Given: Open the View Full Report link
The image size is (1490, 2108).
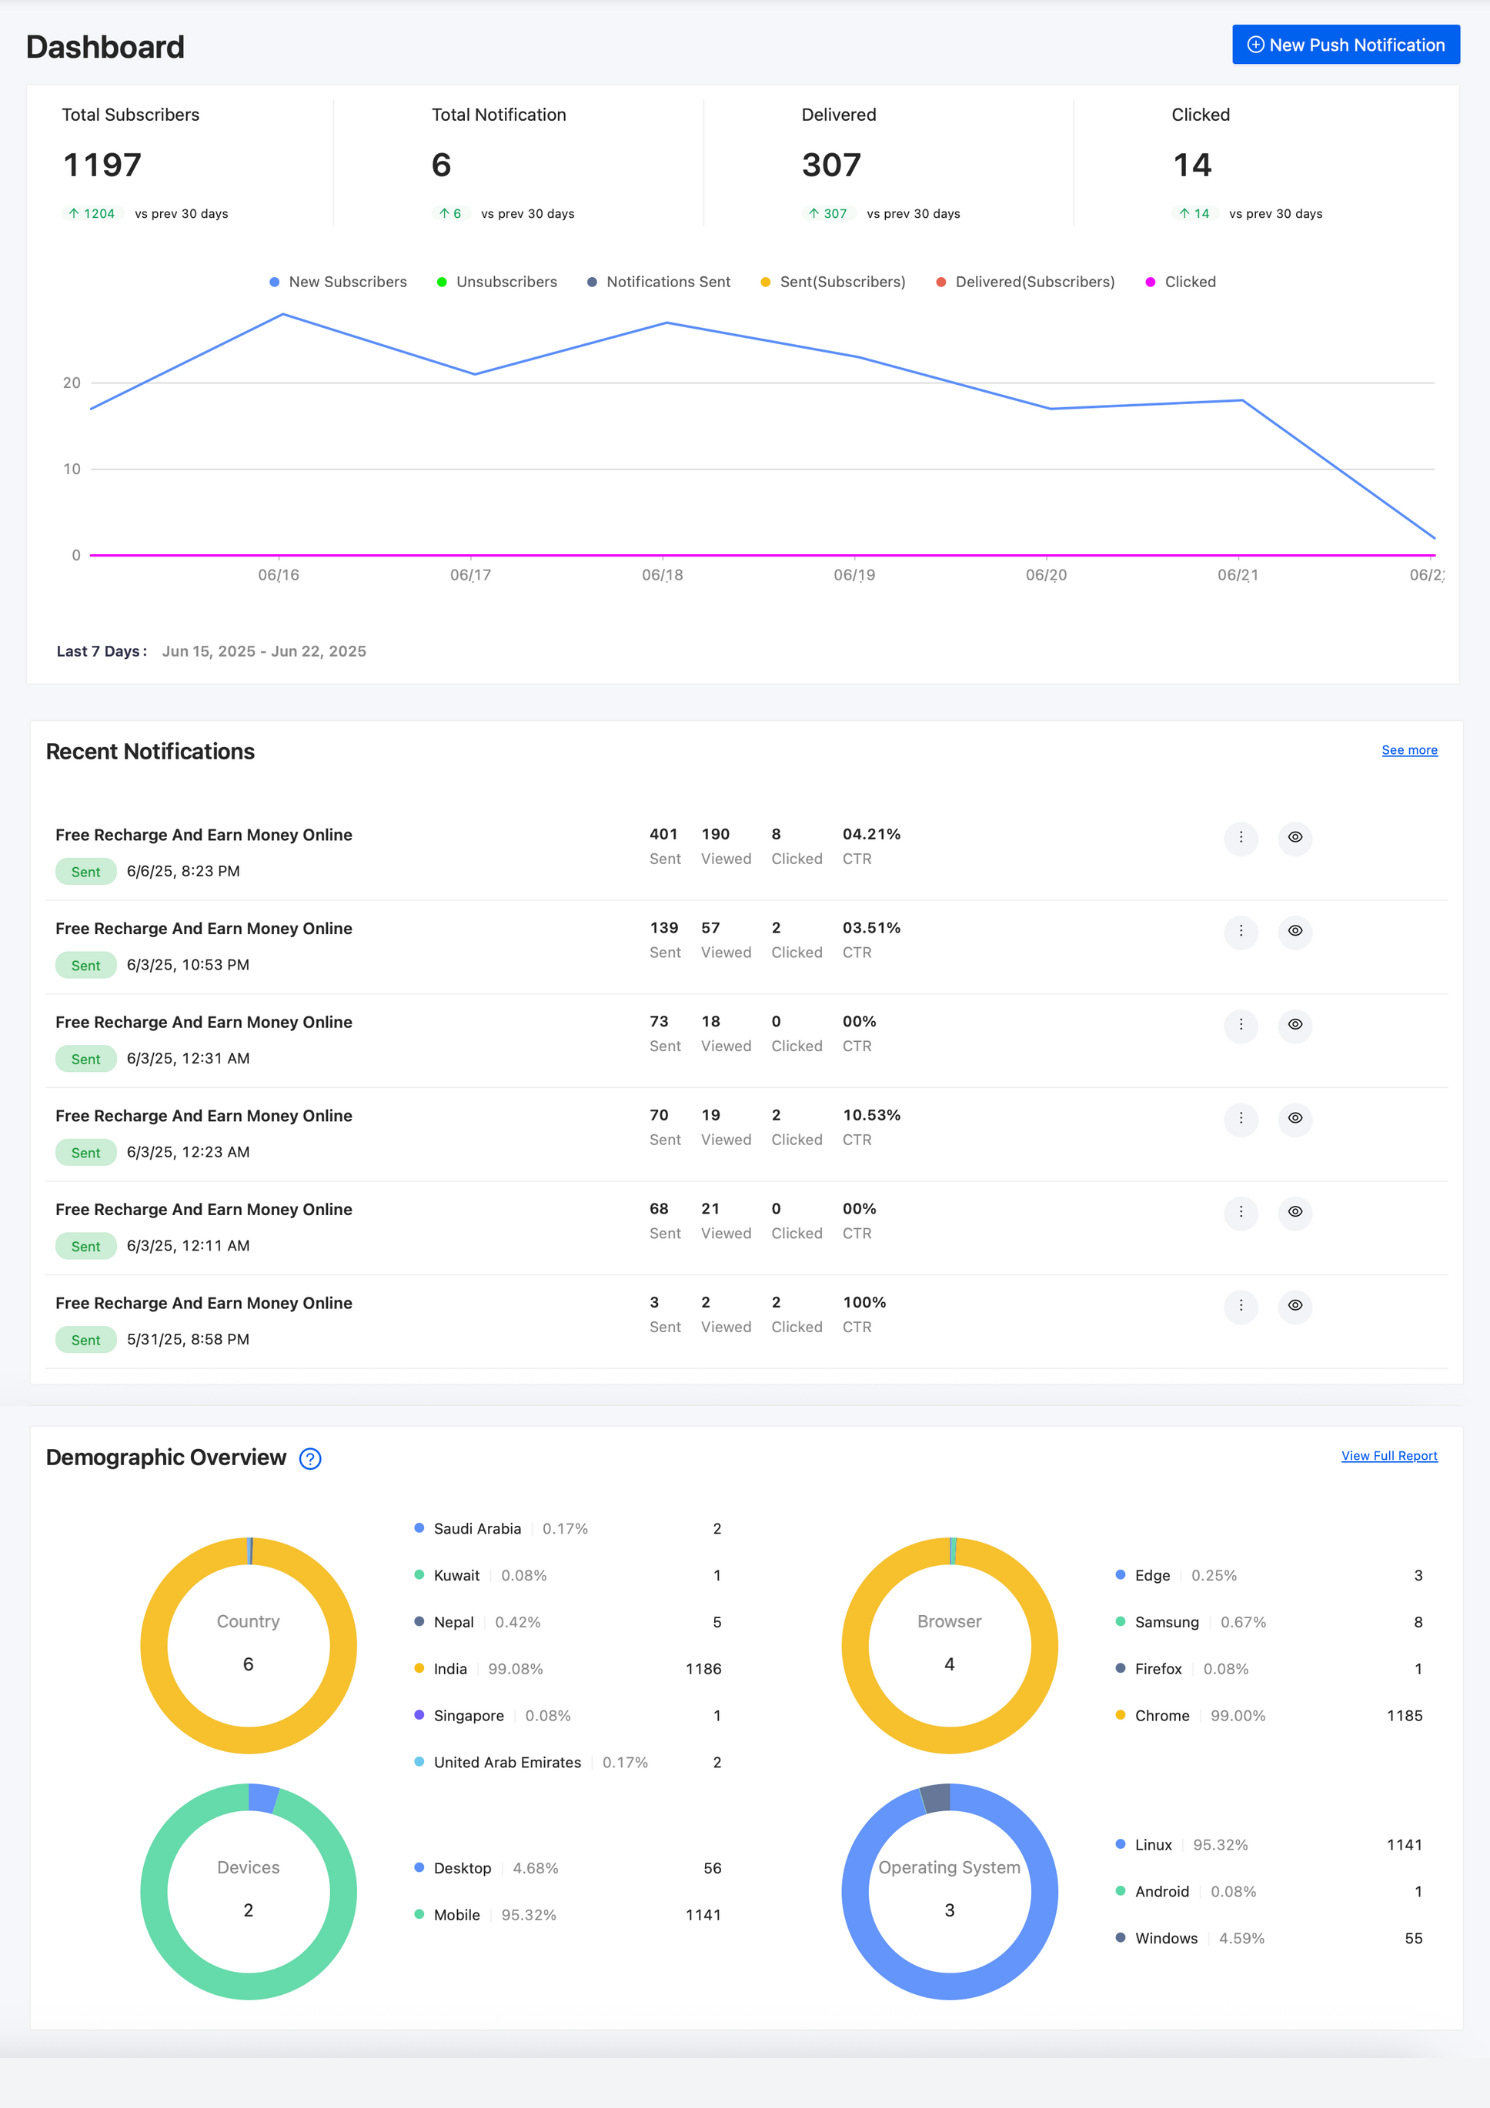Looking at the screenshot, I should [x=1389, y=1456].
